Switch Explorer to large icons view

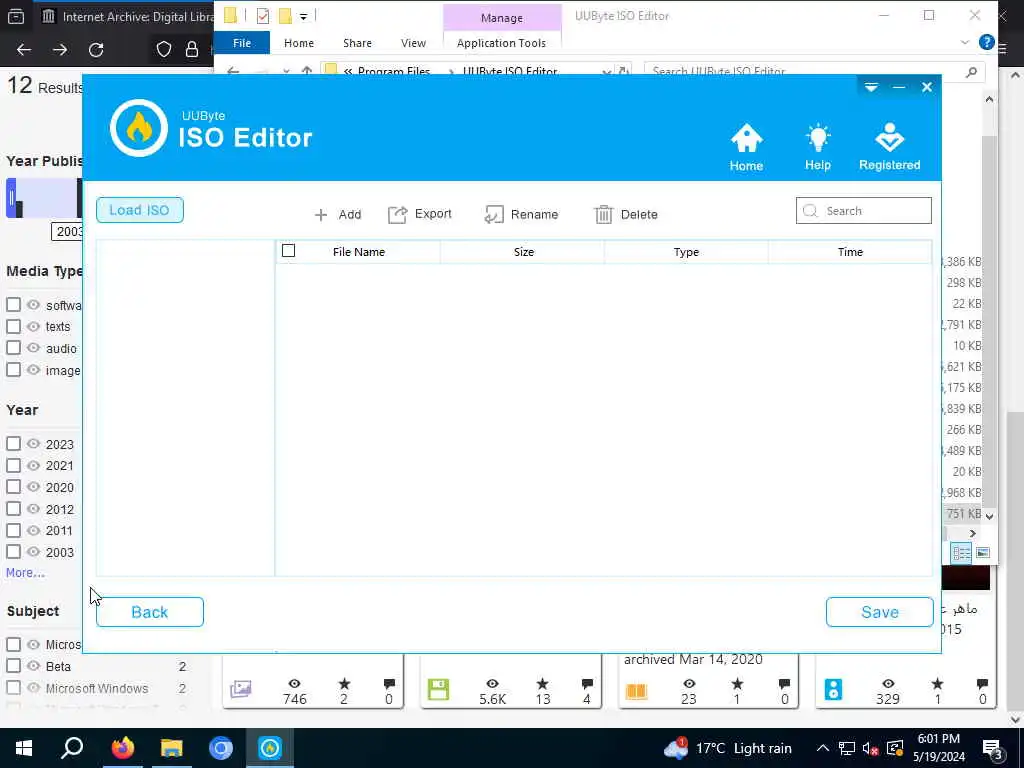pos(983,553)
